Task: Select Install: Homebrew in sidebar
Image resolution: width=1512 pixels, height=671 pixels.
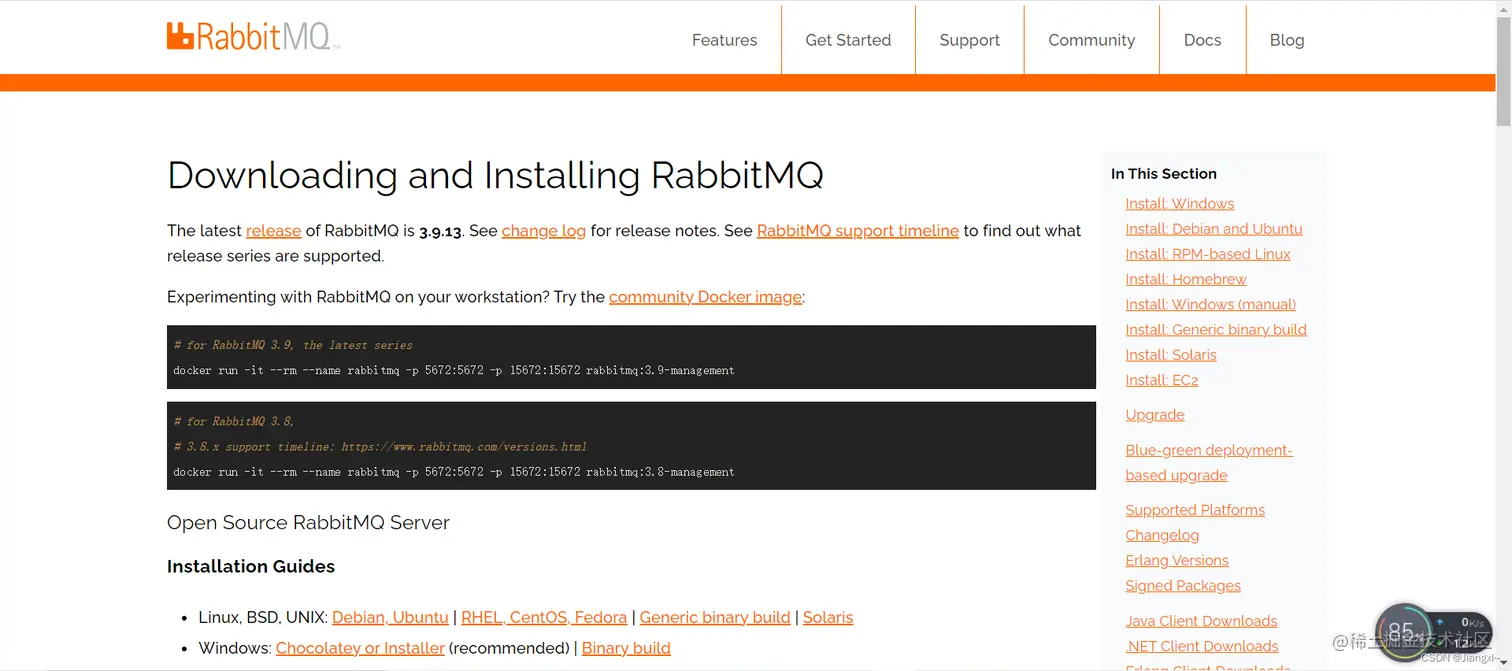Action: [x=1186, y=279]
